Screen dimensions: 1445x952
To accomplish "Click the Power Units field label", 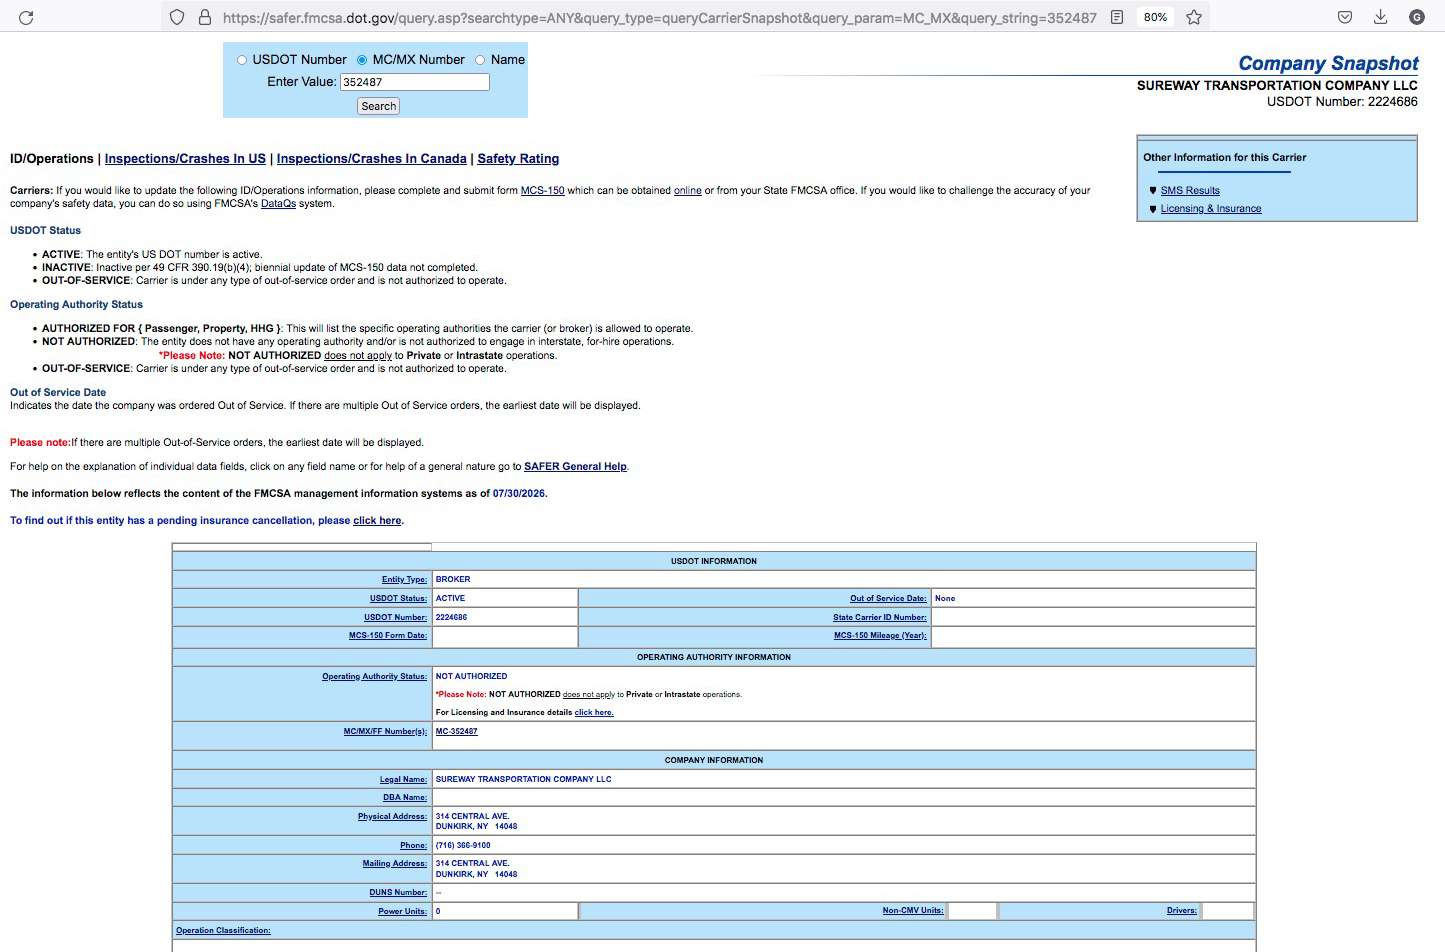I will coord(402,912).
